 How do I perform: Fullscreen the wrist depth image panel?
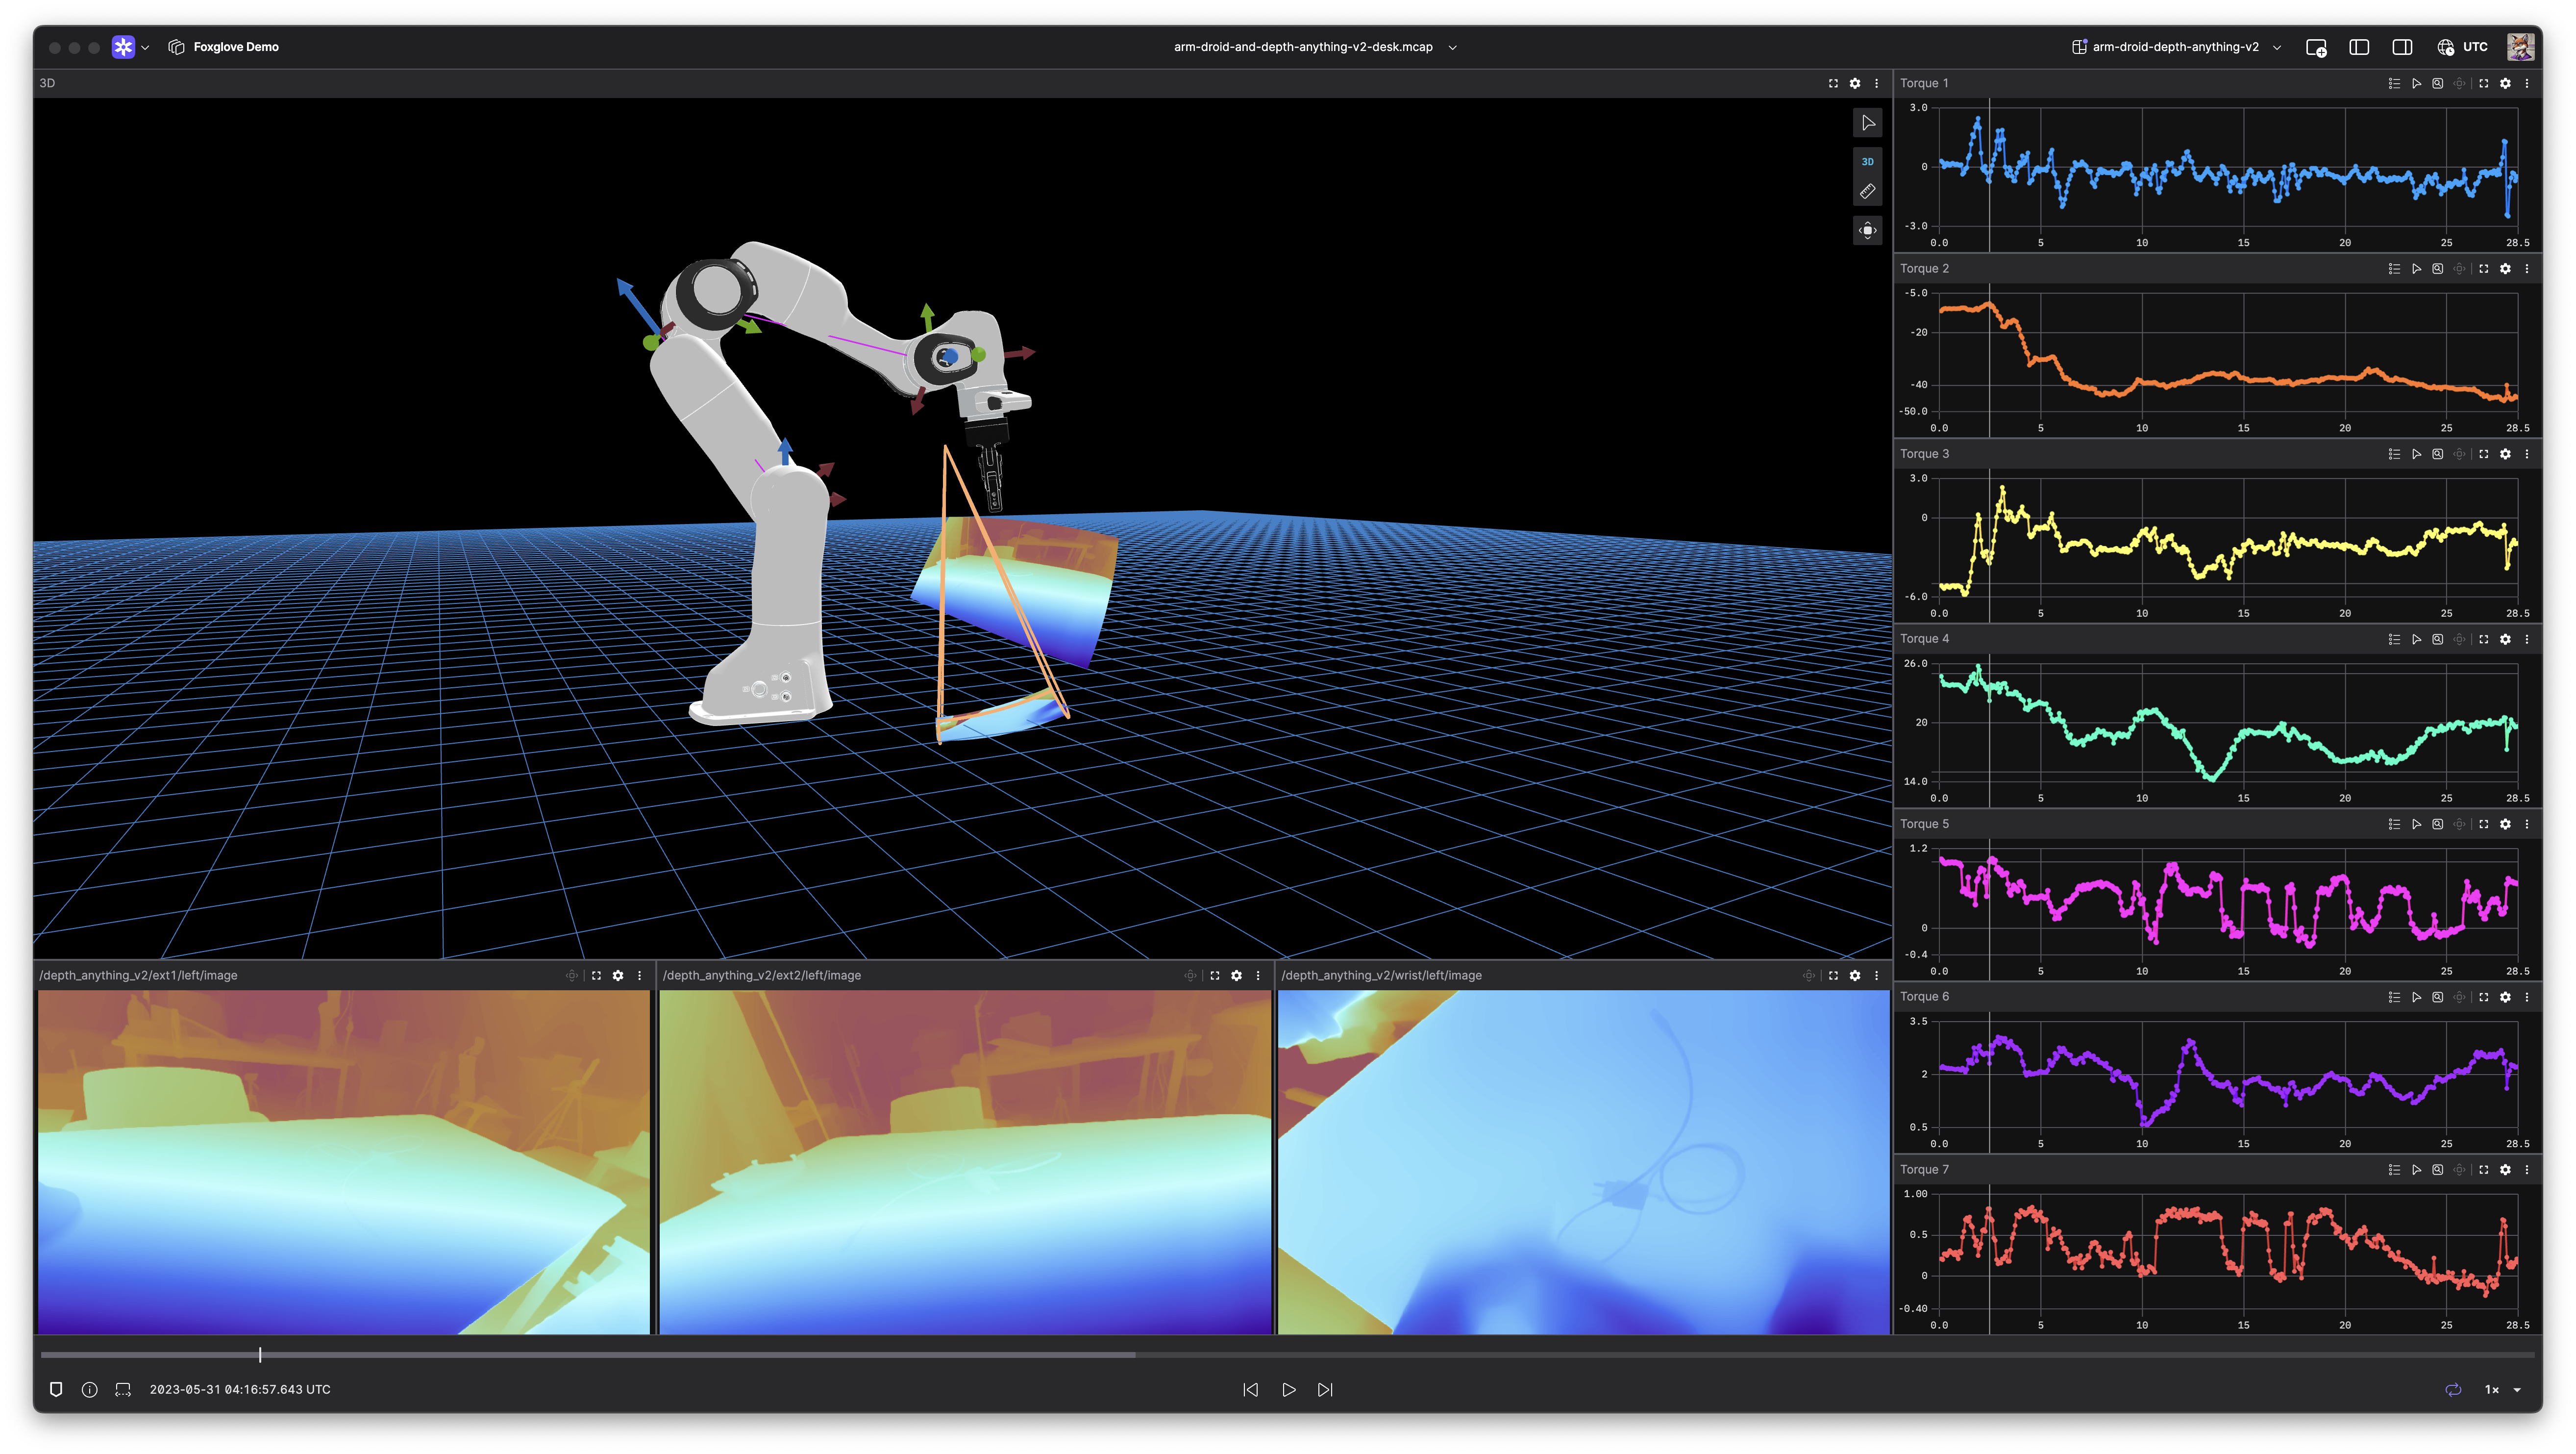[1833, 975]
